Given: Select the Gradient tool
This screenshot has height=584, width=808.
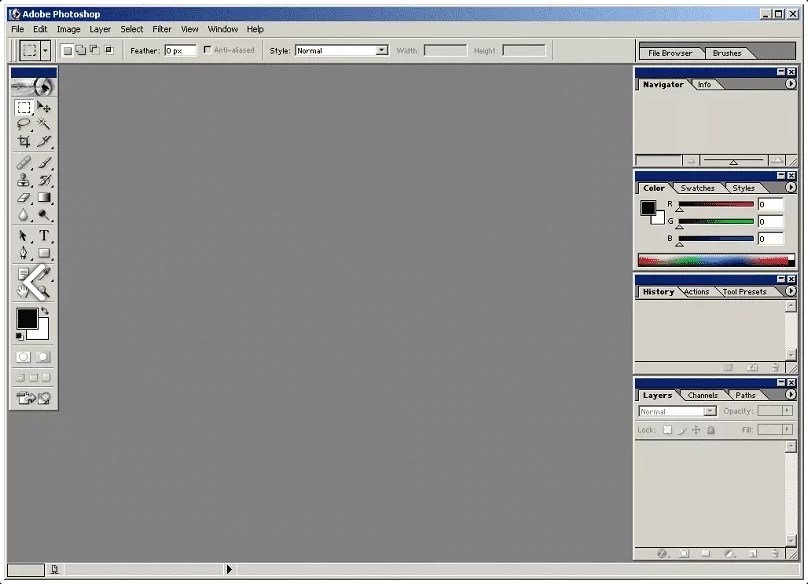Looking at the screenshot, I should [x=44, y=197].
